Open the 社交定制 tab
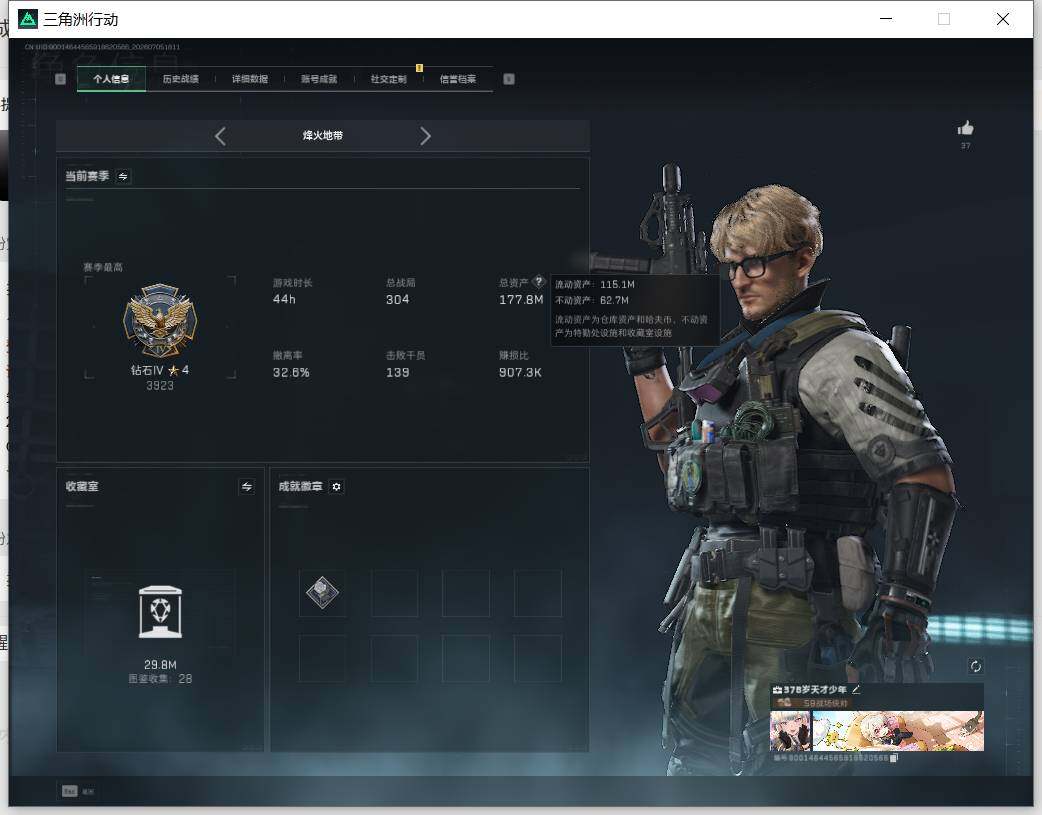 [389, 79]
